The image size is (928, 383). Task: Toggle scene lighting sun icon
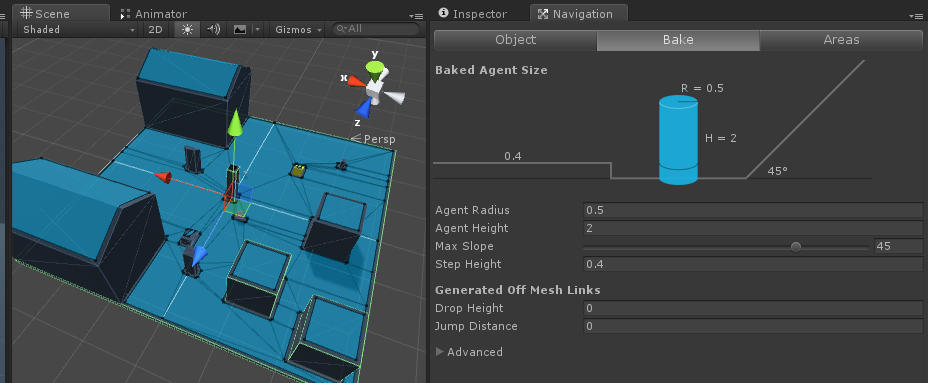(187, 30)
